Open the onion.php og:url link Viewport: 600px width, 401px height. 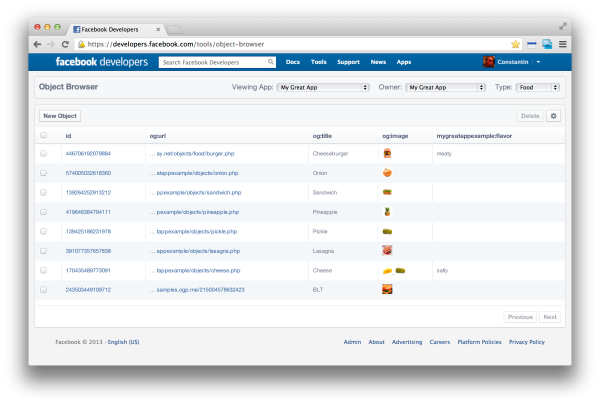point(194,173)
